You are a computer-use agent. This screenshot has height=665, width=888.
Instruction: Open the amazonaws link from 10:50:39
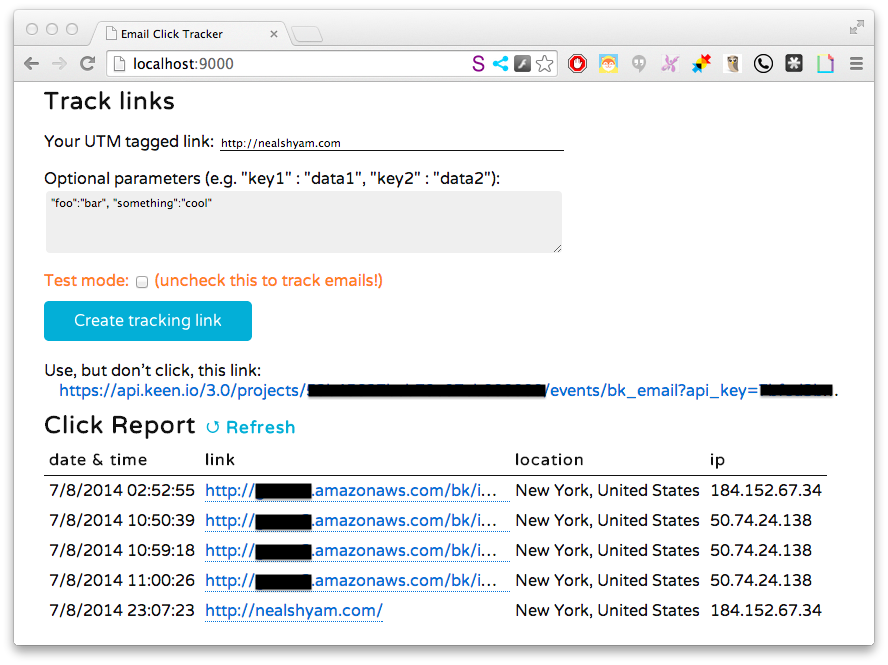click(357, 521)
